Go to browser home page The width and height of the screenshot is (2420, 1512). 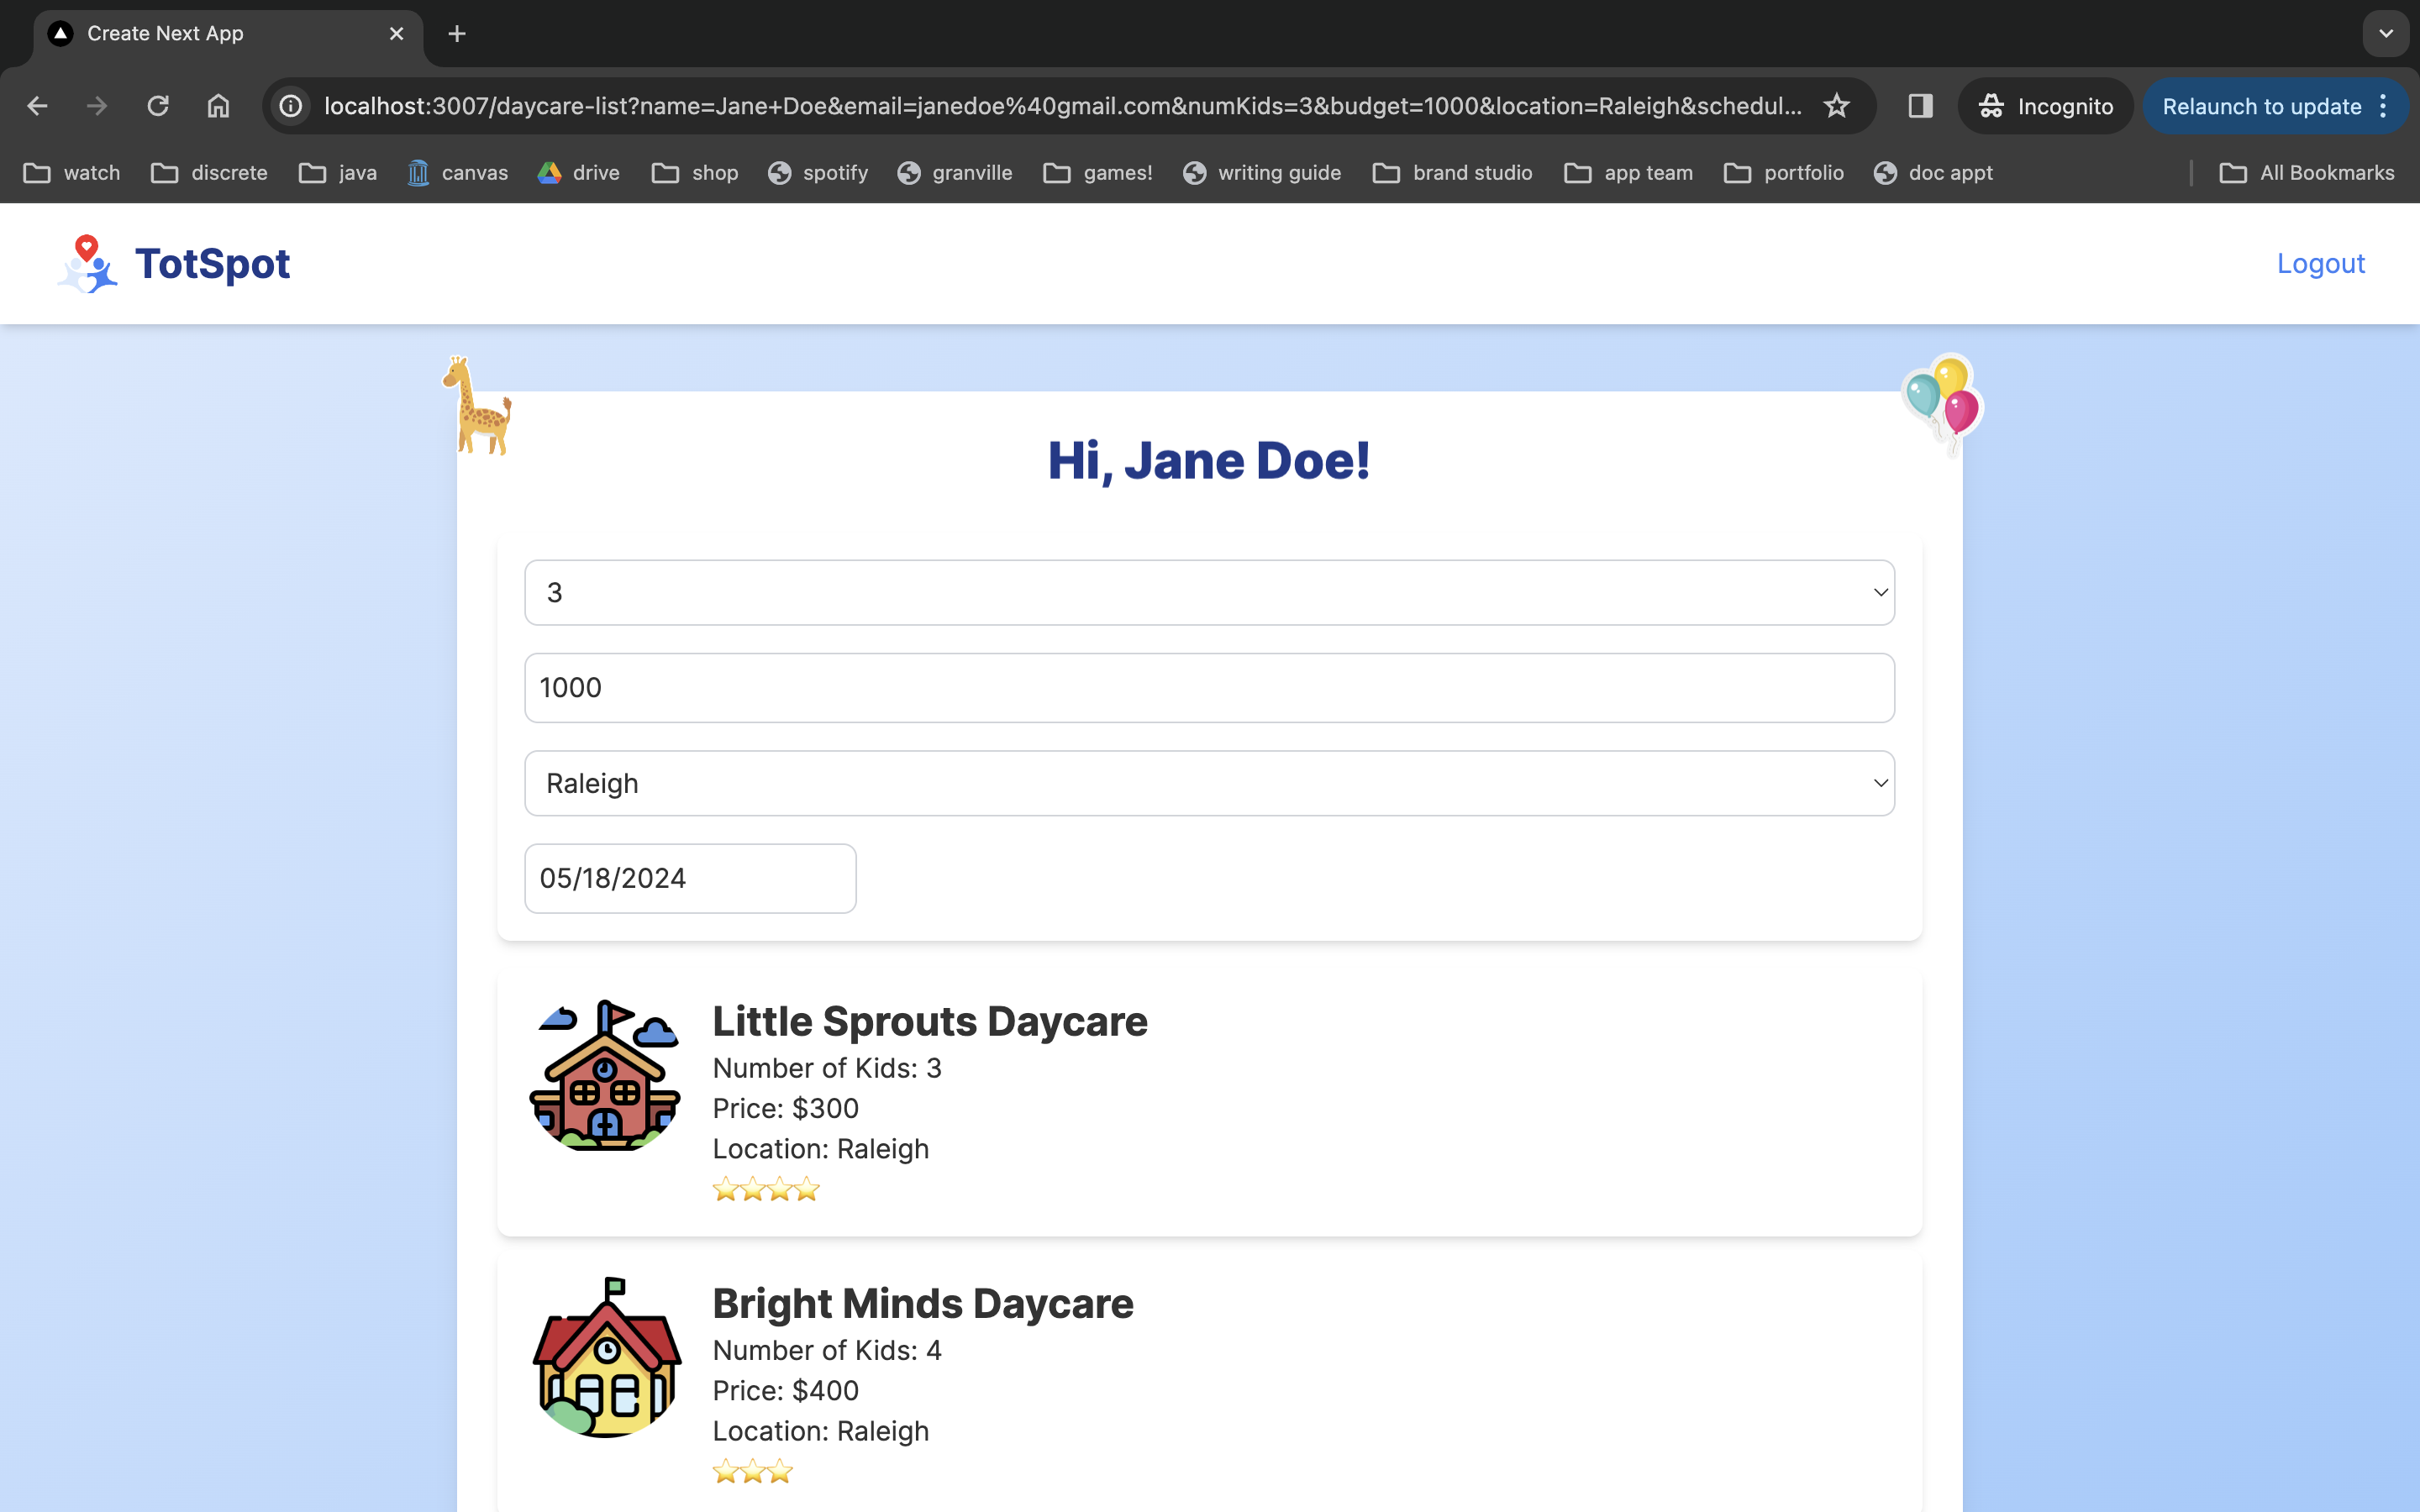[x=218, y=106]
